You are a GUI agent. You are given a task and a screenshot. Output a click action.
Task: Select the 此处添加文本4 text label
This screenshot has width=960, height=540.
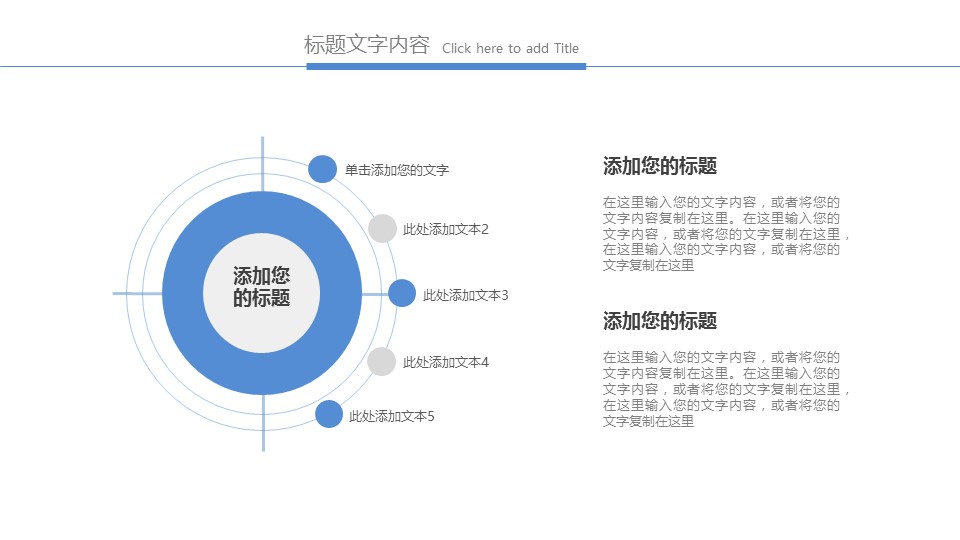445,362
